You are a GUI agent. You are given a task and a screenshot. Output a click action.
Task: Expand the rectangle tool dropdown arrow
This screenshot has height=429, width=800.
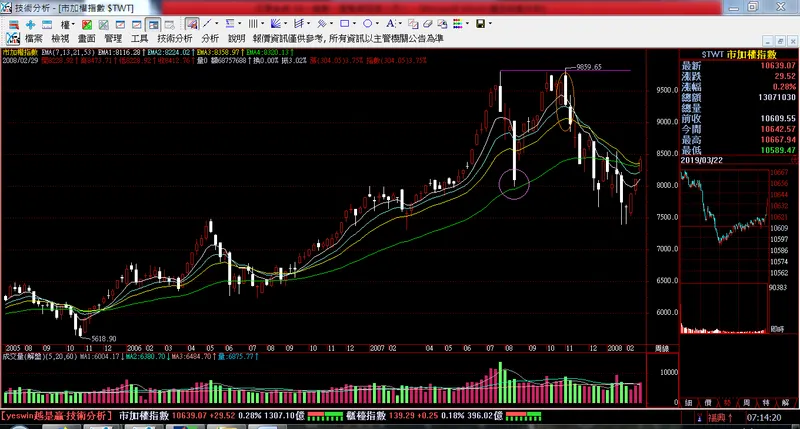pyautogui.click(x=354, y=23)
